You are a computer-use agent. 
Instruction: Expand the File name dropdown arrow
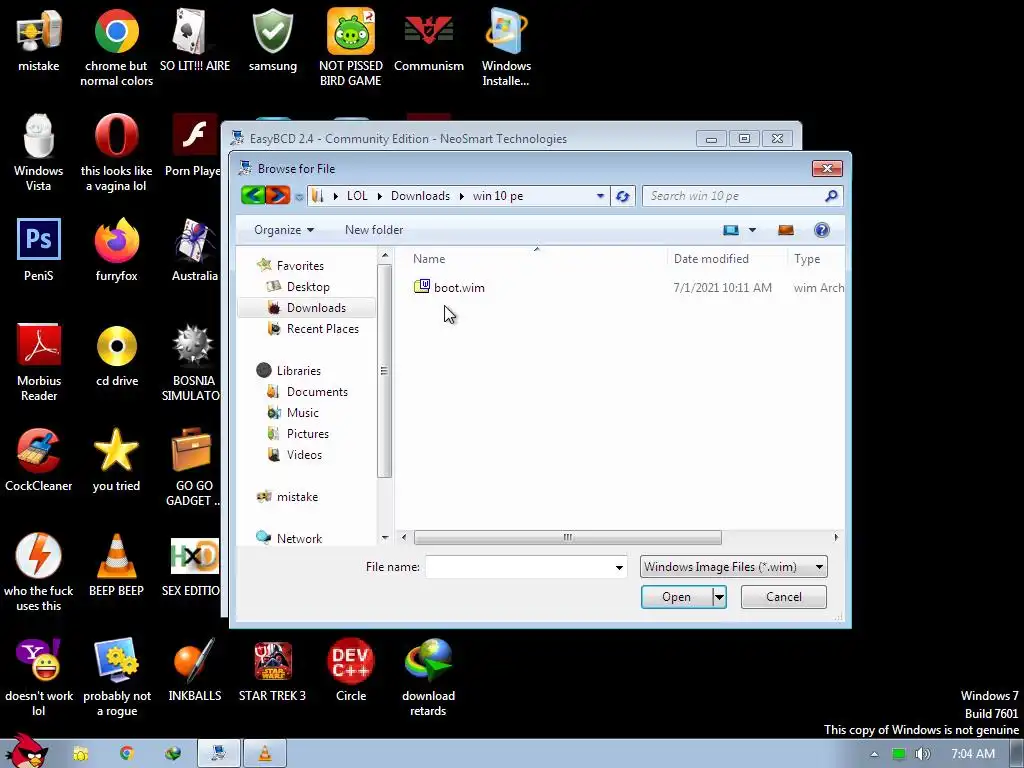click(619, 568)
